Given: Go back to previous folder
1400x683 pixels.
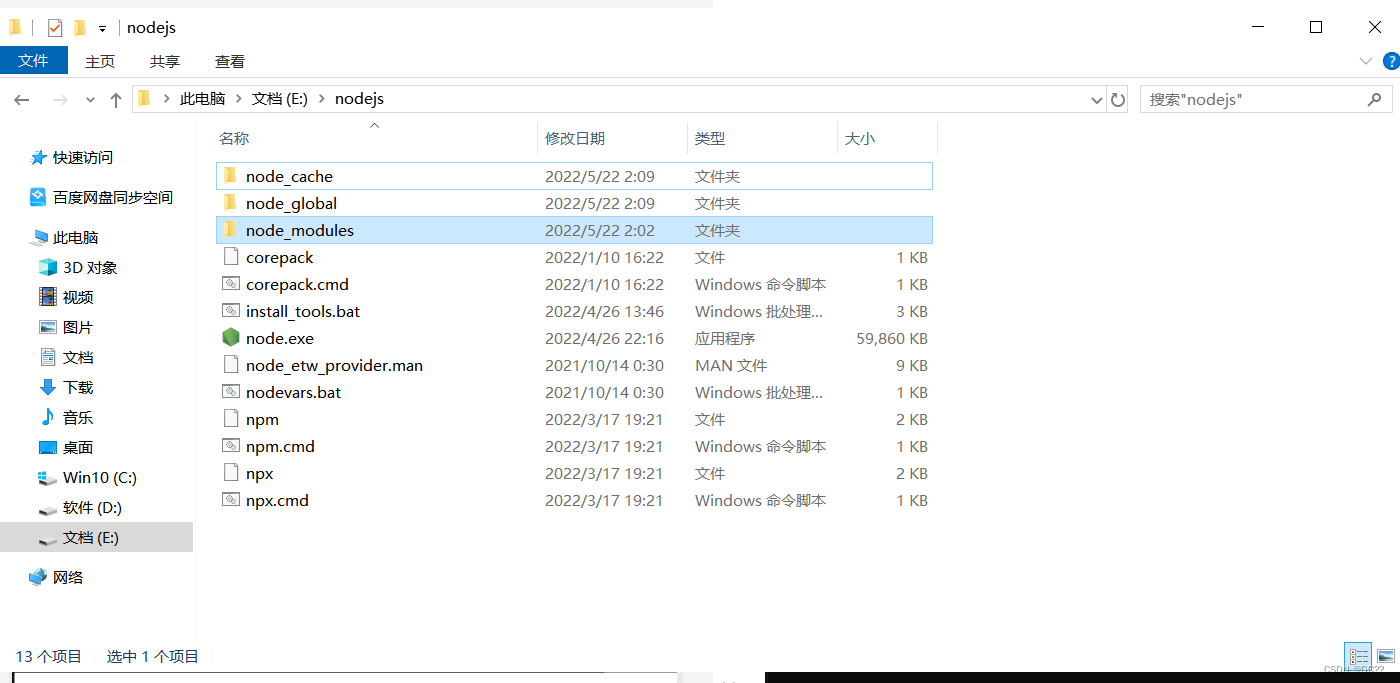Looking at the screenshot, I should pos(22,99).
